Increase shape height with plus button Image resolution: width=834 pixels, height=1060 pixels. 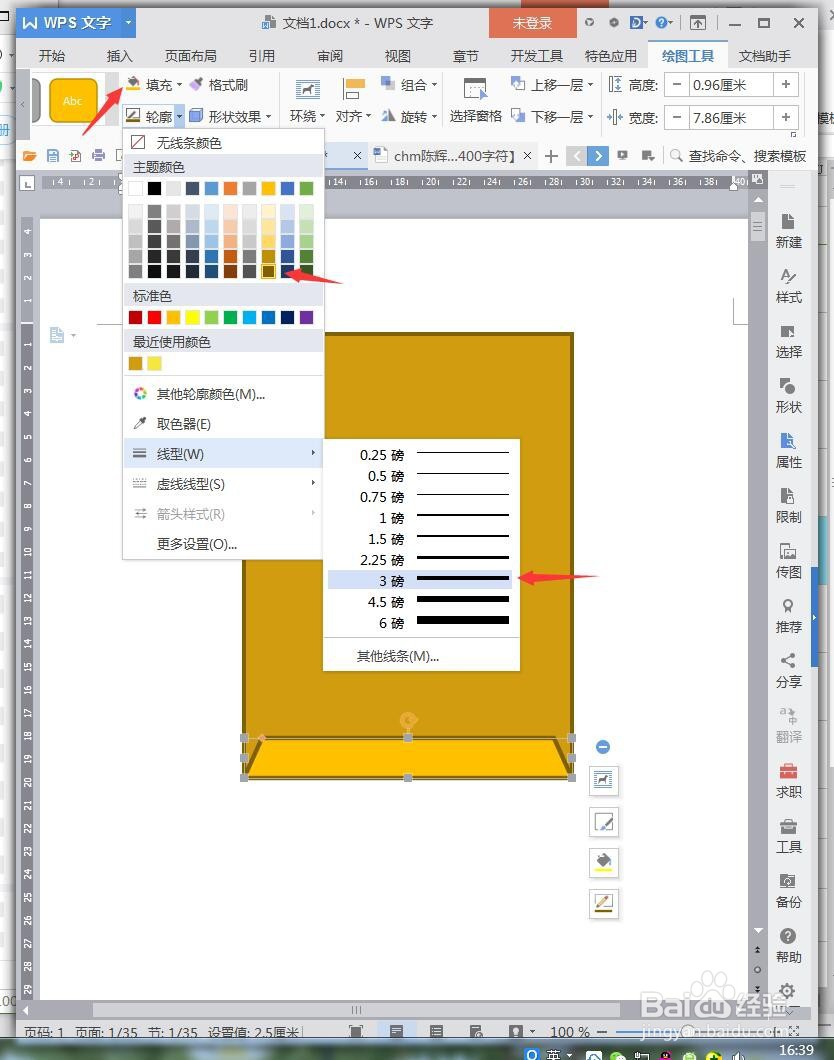786,85
